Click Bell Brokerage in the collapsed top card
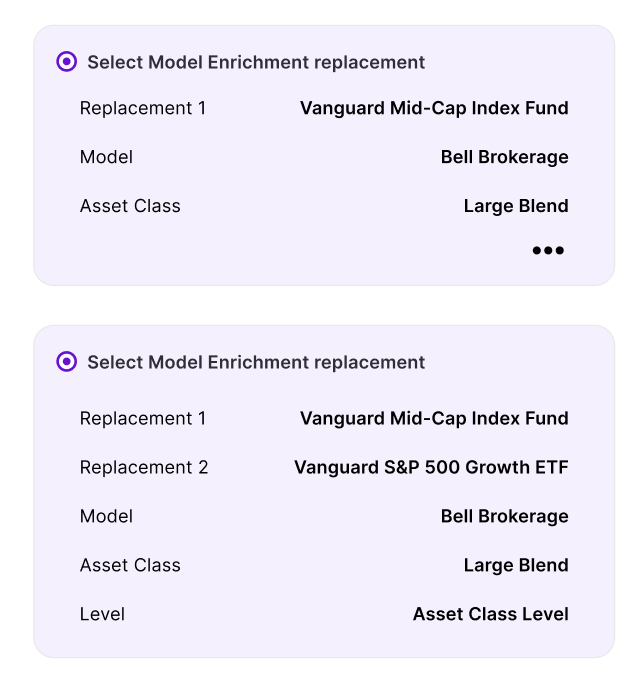This screenshot has width=642, height=694. 504,157
